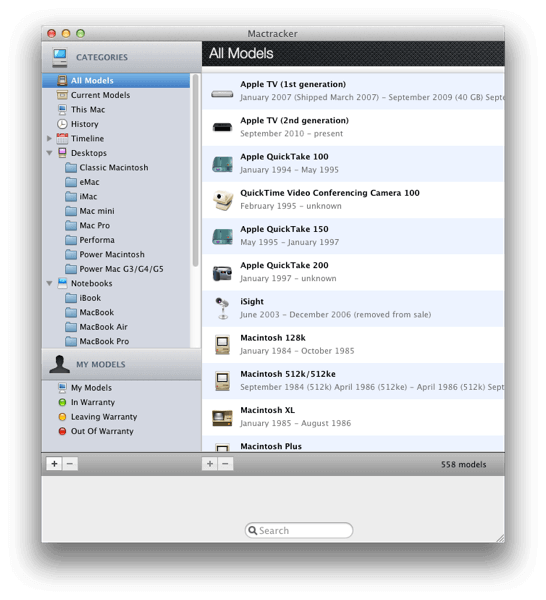Select MacBook Pro in Notebooks
Viewport: 546px width, 600px height.
[x=104, y=342]
